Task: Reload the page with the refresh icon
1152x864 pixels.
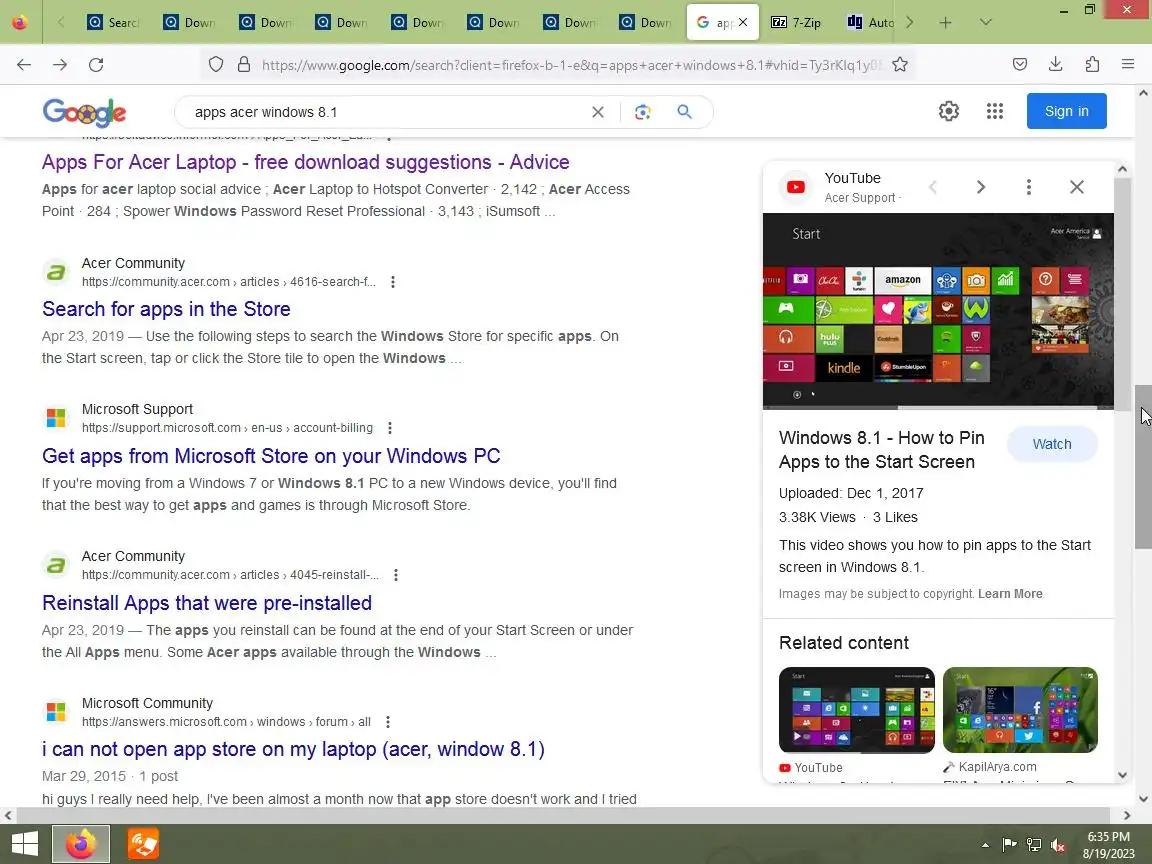Action: coord(96,65)
